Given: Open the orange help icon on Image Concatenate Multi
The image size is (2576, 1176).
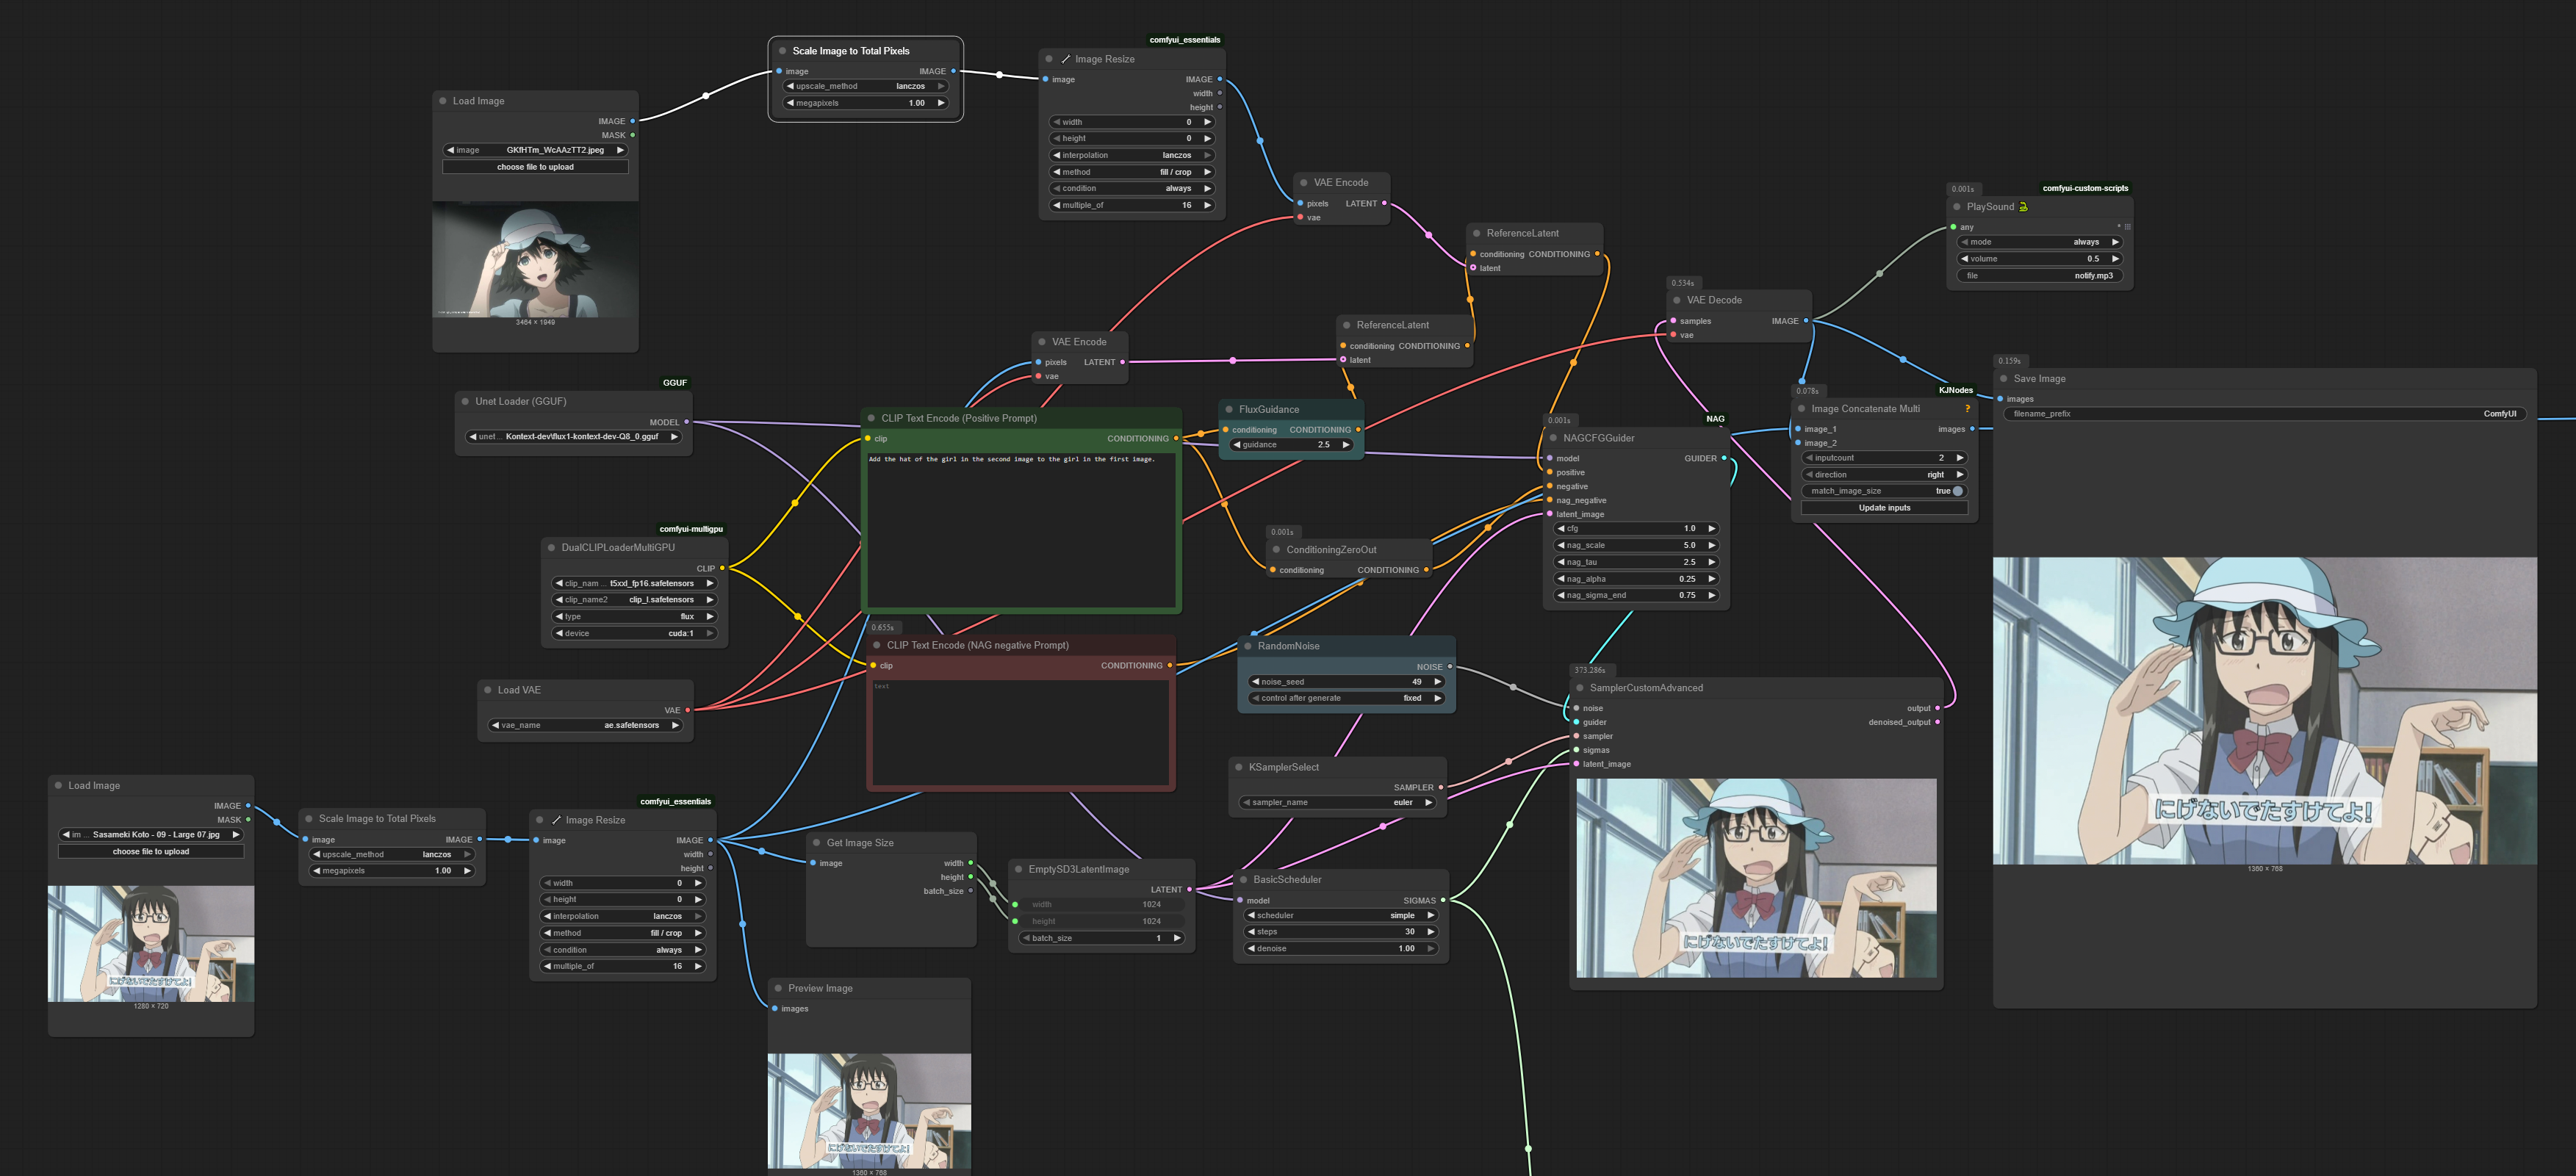Looking at the screenshot, I should point(1967,409).
